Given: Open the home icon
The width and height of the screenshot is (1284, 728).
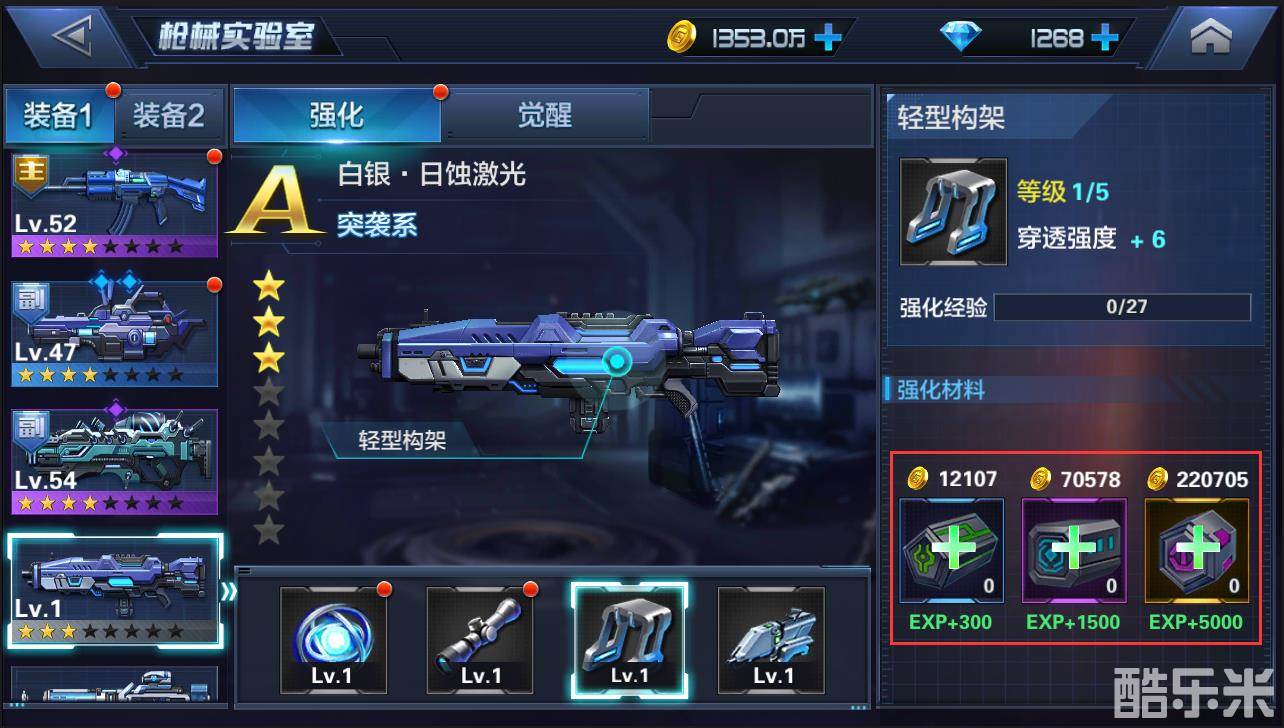Looking at the screenshot, I should pyautogui.click(x=1210, y=38).
